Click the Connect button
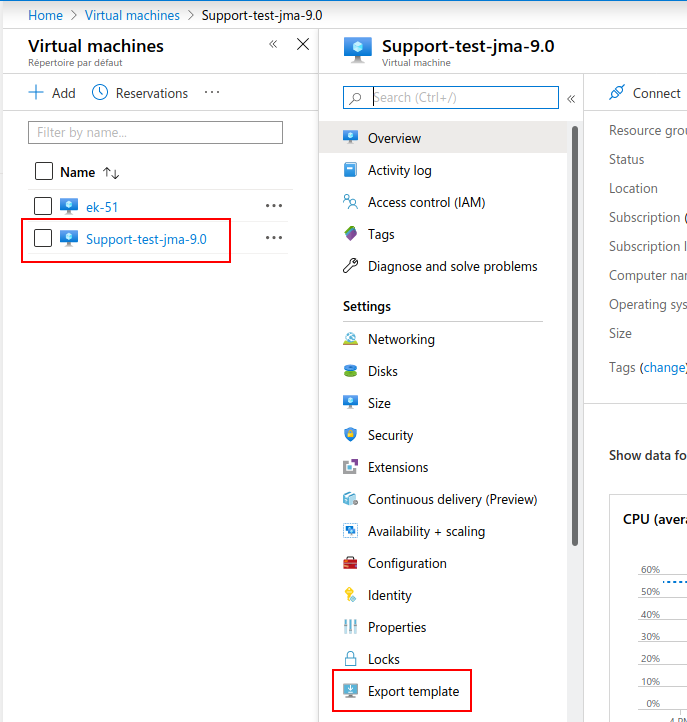 click(645, 93)
